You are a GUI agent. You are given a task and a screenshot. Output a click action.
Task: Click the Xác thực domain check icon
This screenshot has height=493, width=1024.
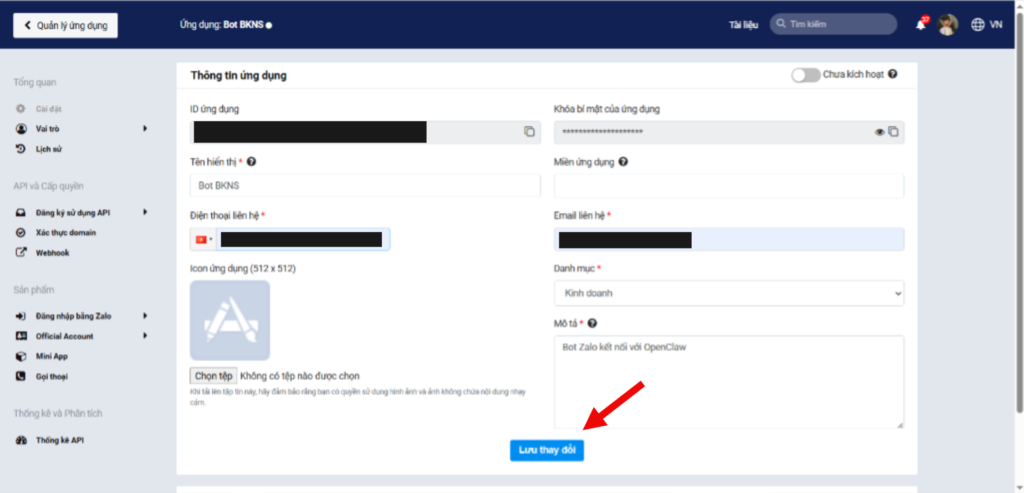point(21,232)
